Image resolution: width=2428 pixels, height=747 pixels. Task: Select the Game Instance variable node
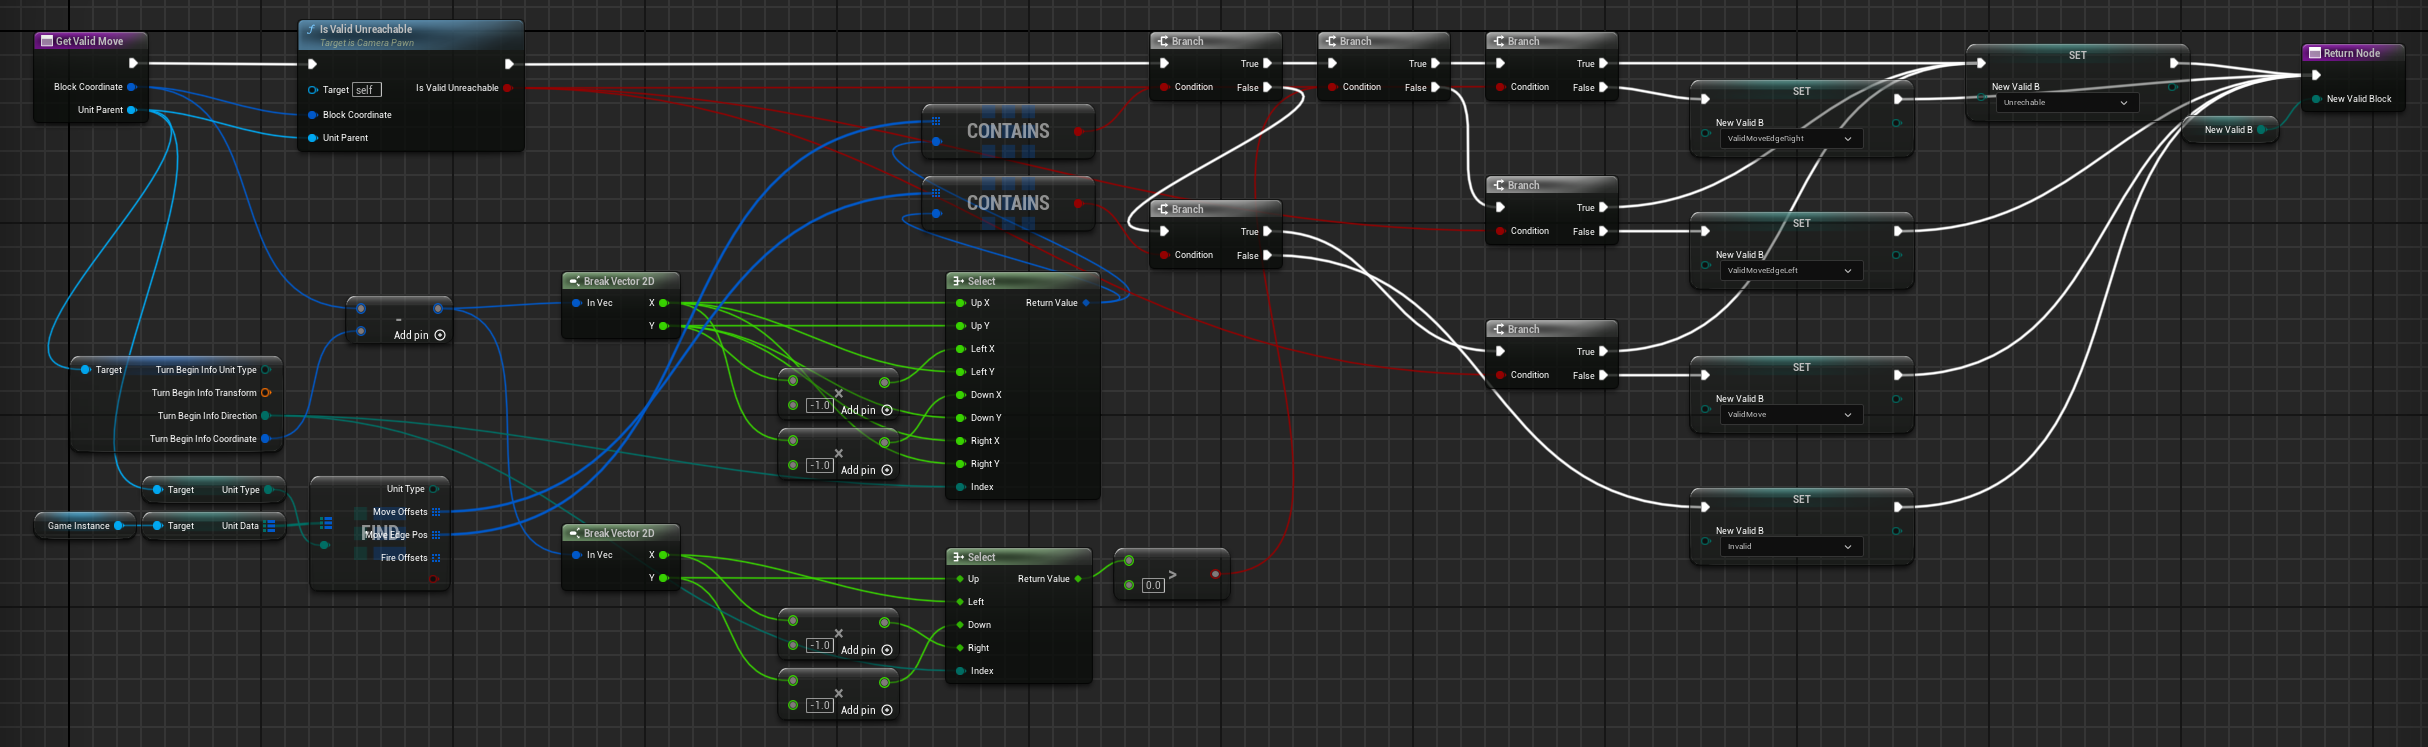coord(79,526)
